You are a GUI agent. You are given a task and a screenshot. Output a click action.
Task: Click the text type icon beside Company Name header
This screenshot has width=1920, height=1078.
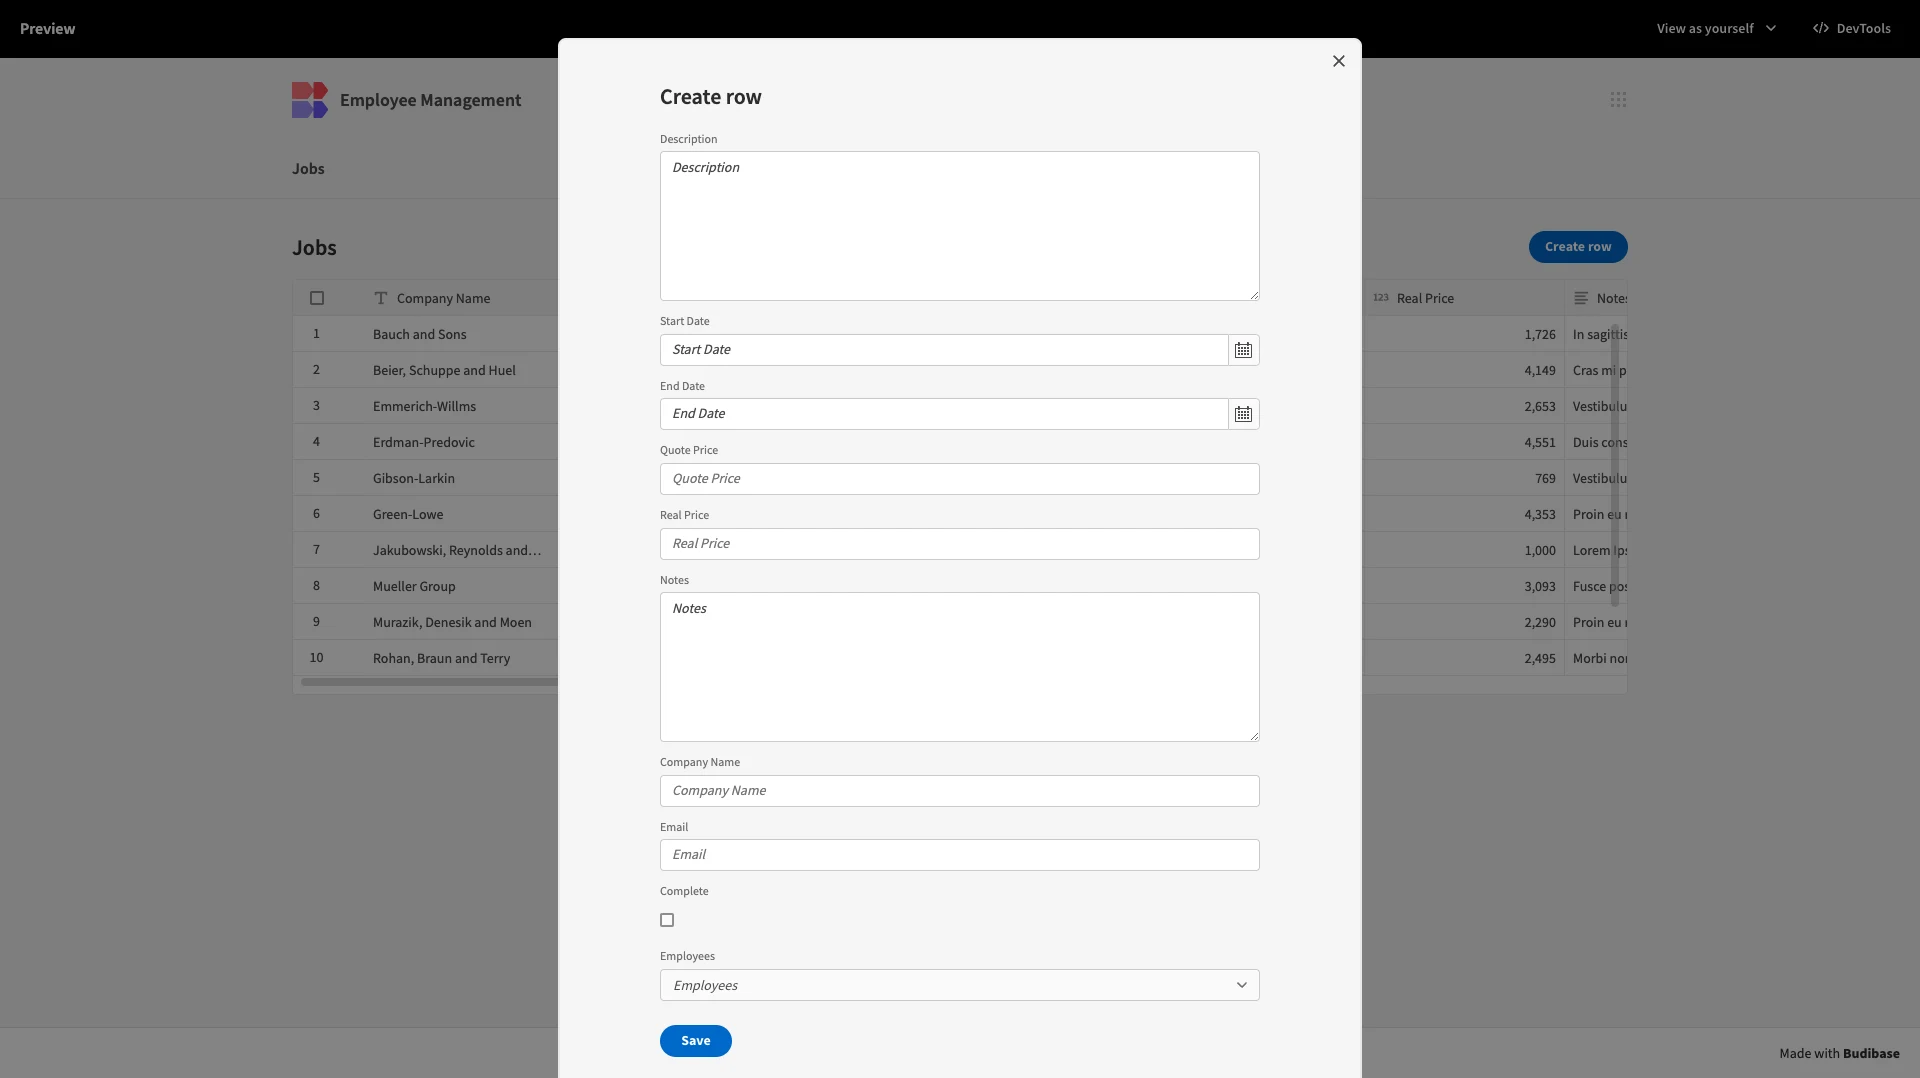[x=380, y=298]
